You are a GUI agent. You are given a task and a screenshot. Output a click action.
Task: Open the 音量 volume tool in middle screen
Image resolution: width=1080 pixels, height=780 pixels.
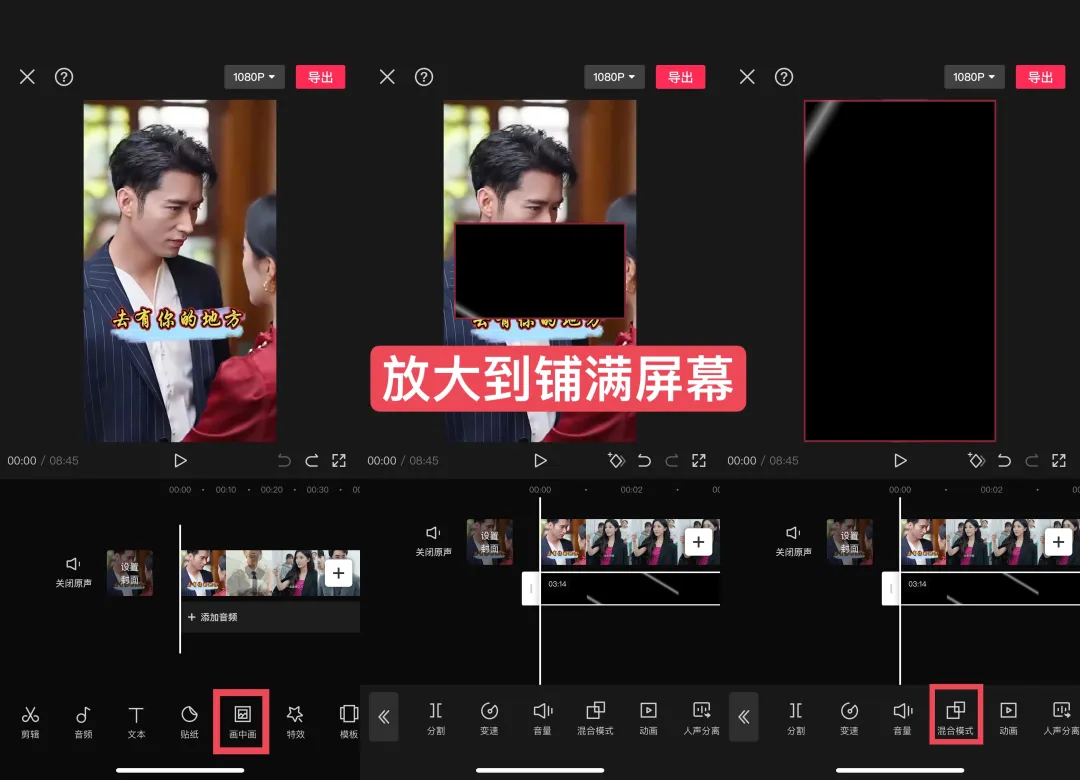pyautogui.click(x=543, y=718)
